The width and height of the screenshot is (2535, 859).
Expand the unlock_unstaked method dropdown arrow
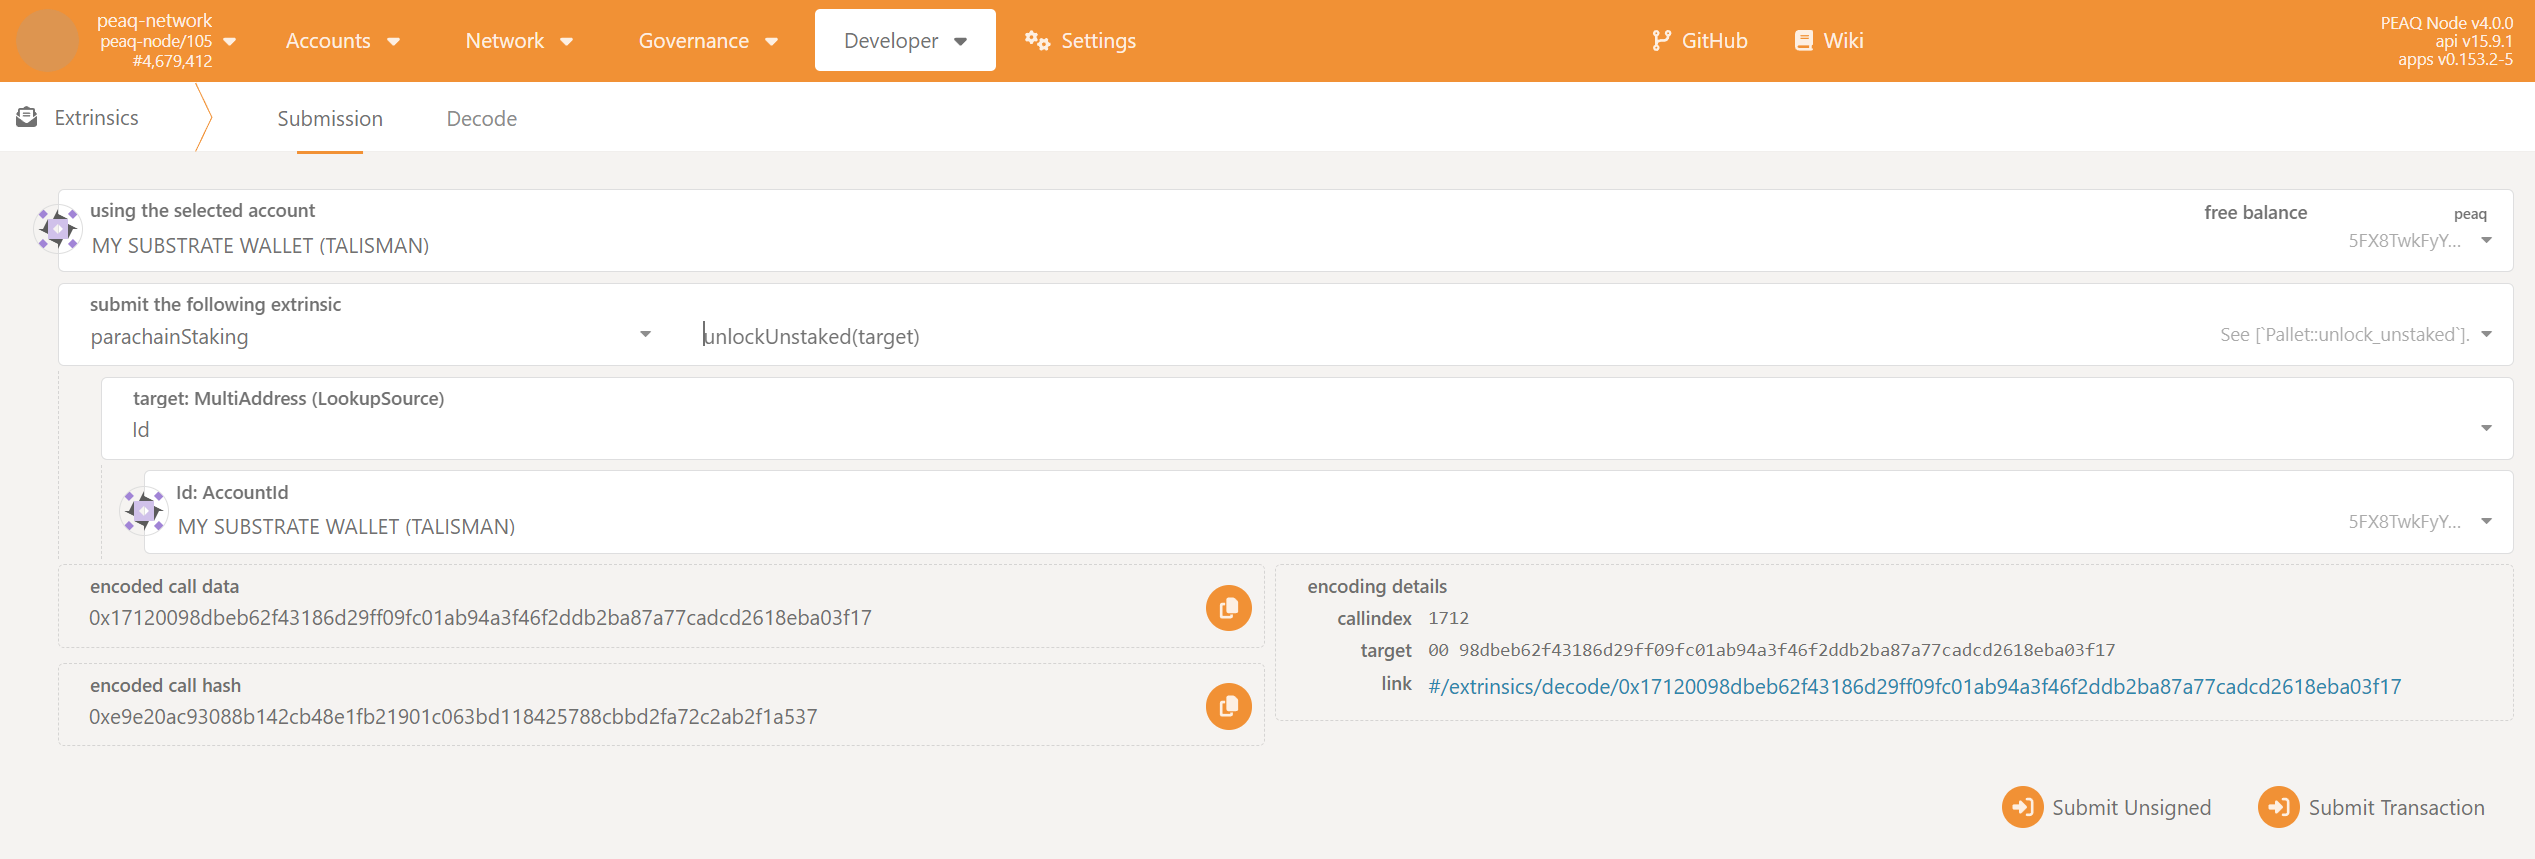tap(2486, 335)
